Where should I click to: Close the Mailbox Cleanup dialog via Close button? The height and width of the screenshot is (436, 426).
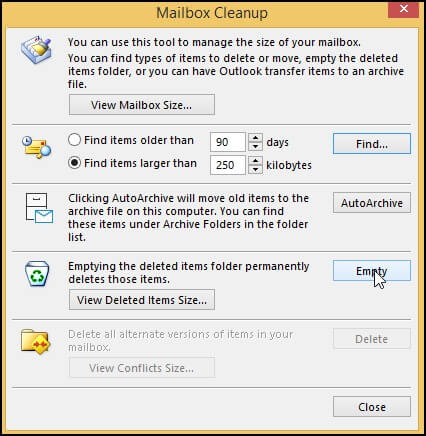coord(372,407)
